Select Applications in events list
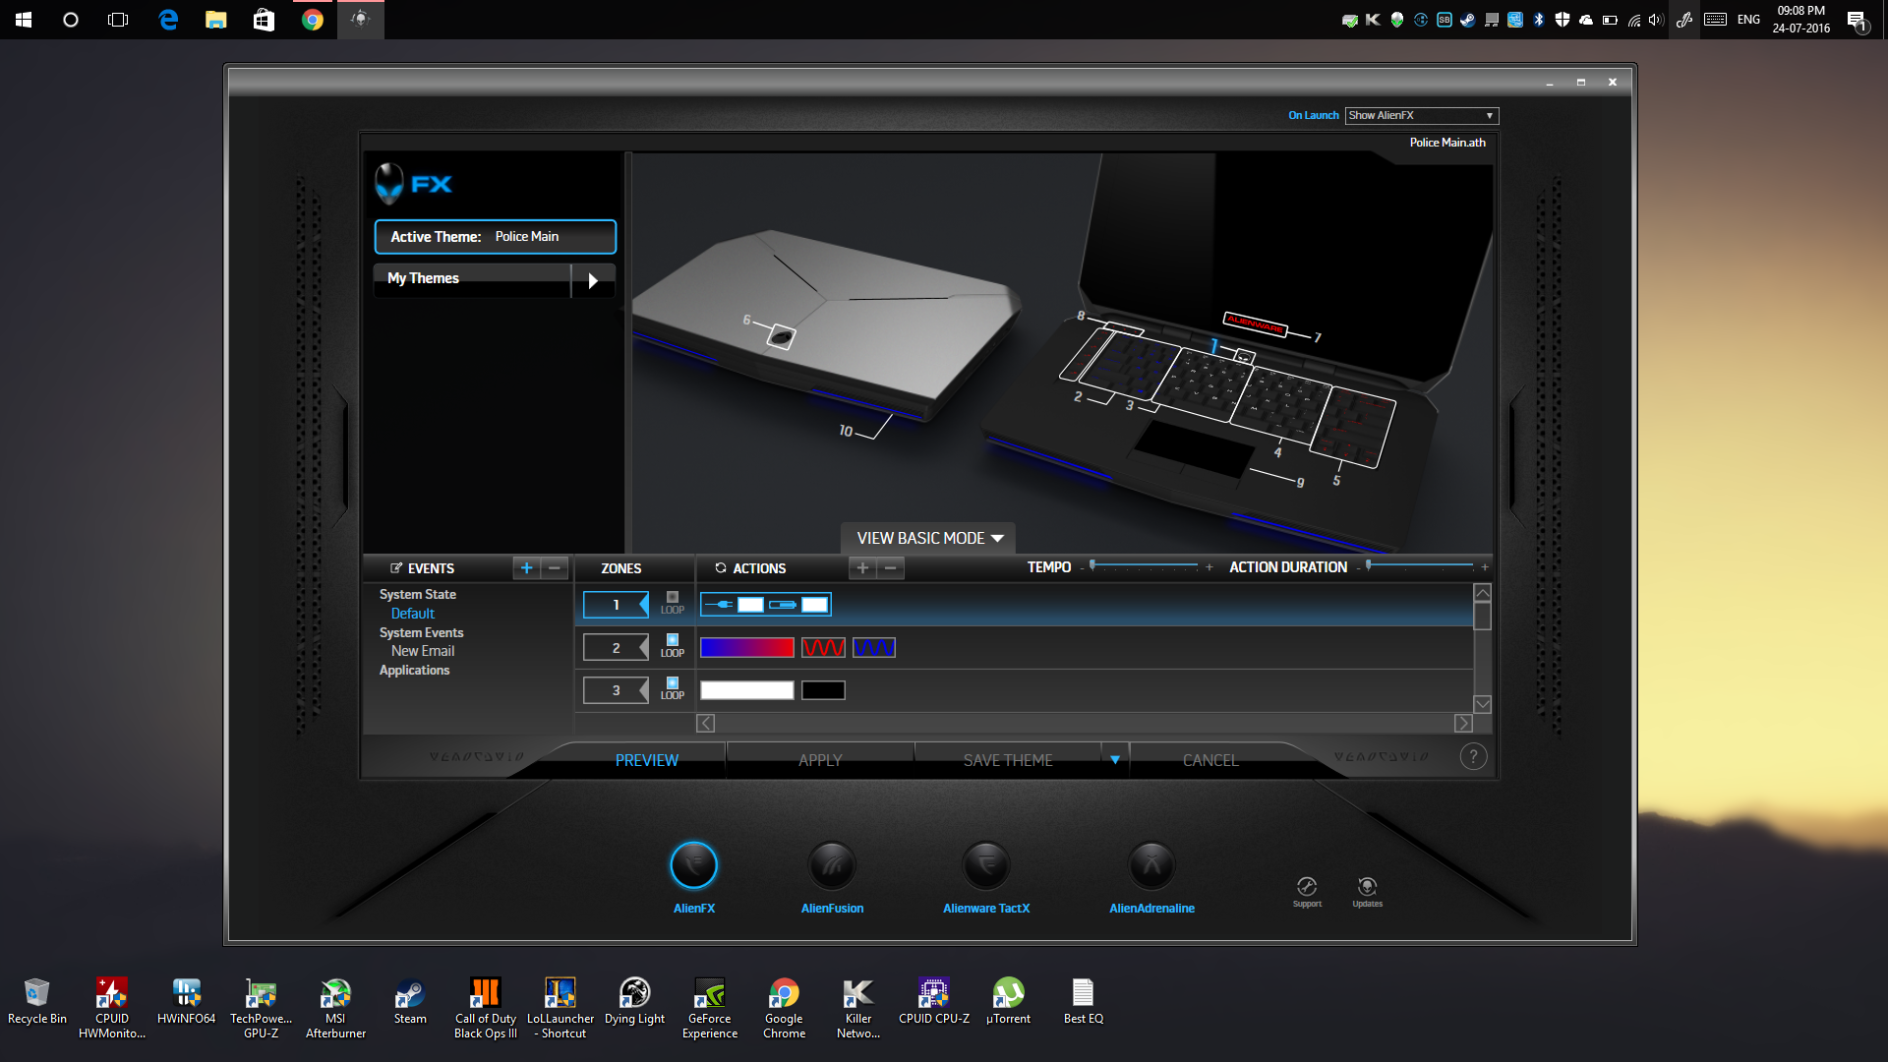The height and width of the screenshot is (1062, 1888). coord(414,671)
